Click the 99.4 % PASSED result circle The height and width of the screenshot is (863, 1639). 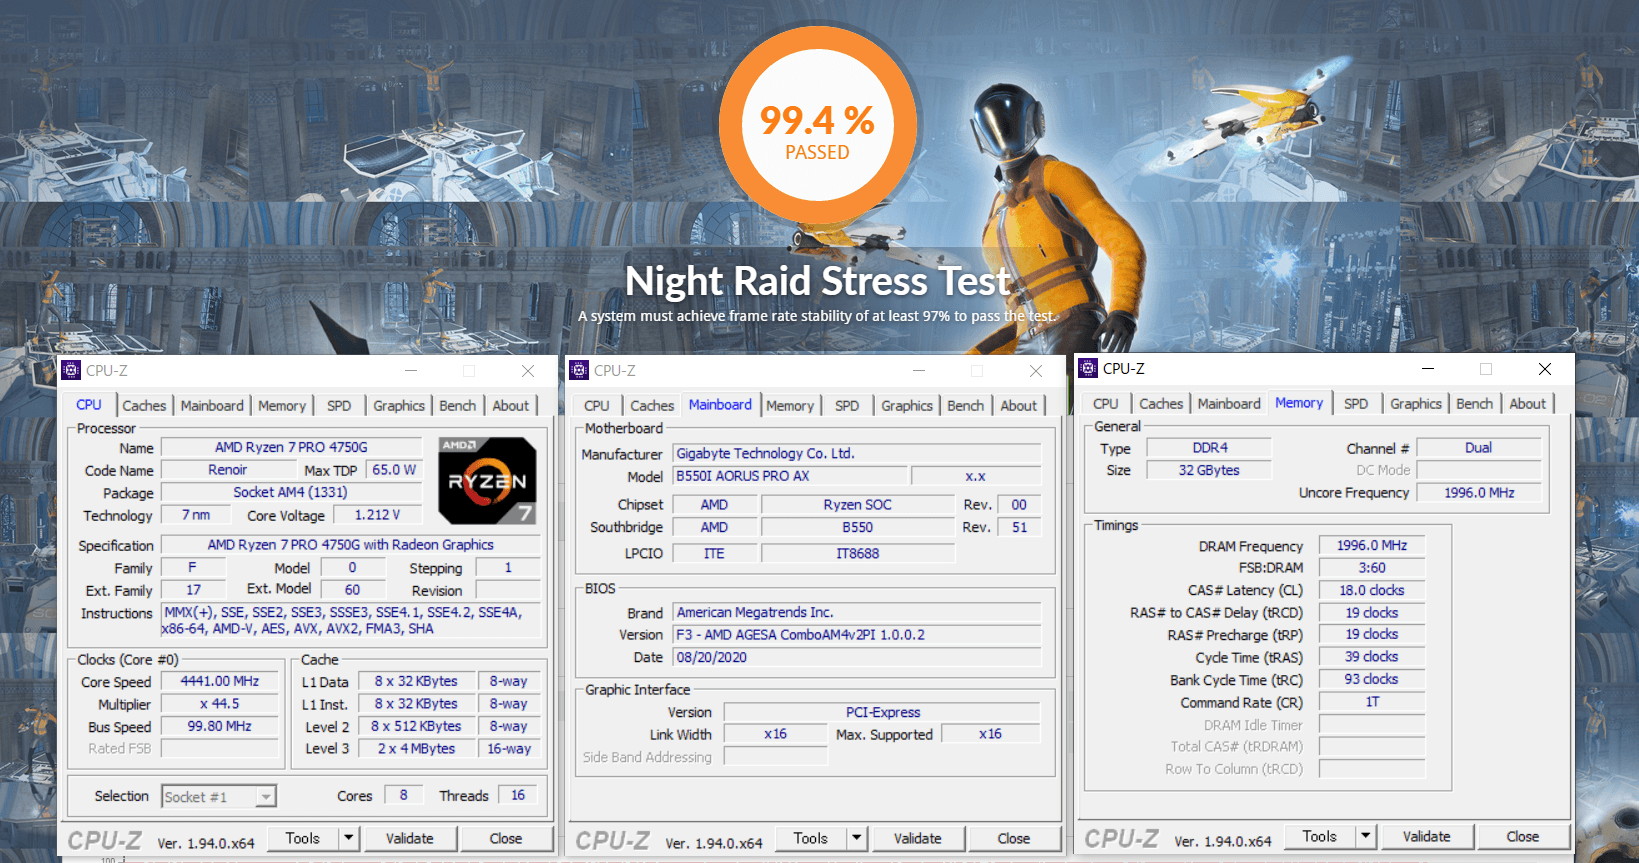click(817, 126)
